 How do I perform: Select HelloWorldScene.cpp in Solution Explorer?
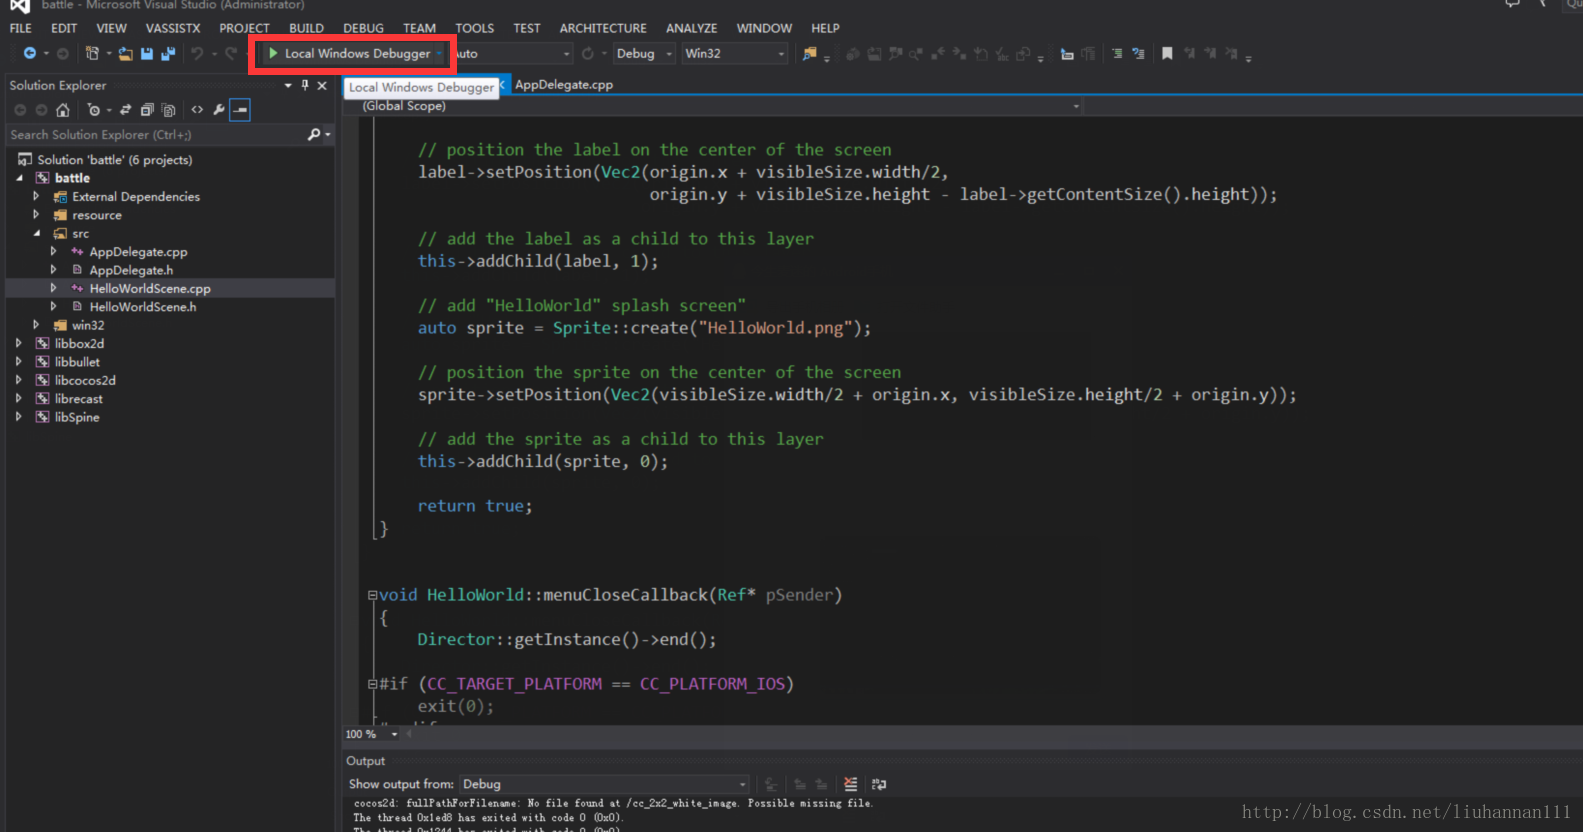tap(150, 288)
